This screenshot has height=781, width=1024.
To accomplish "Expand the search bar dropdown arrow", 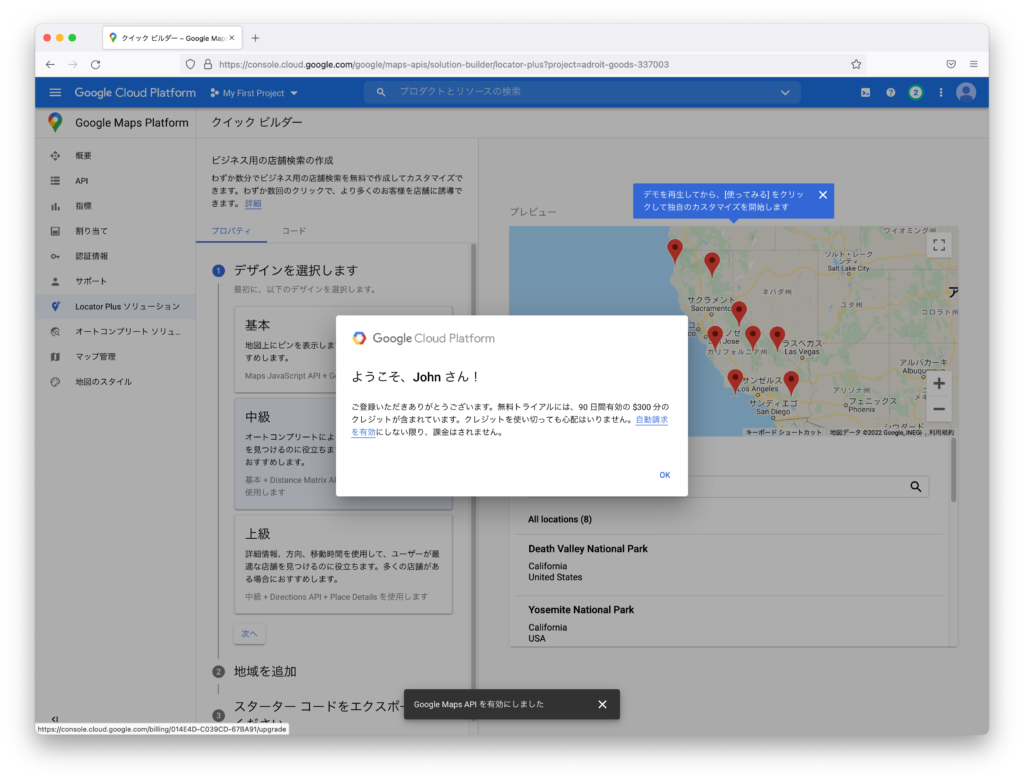I will click(x=785, y=93).
